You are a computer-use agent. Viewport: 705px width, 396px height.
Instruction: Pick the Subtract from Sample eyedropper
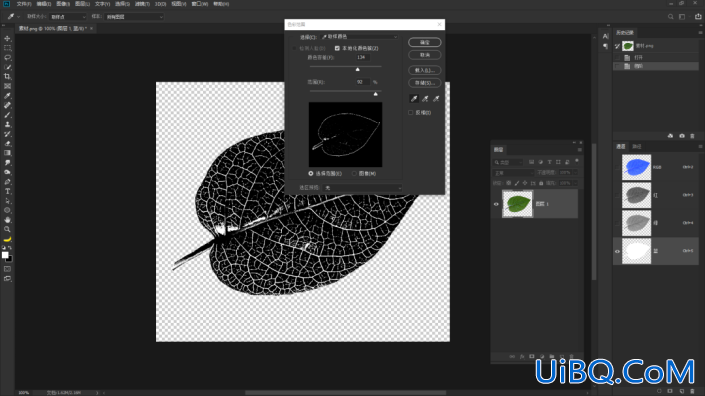[436, 98]
